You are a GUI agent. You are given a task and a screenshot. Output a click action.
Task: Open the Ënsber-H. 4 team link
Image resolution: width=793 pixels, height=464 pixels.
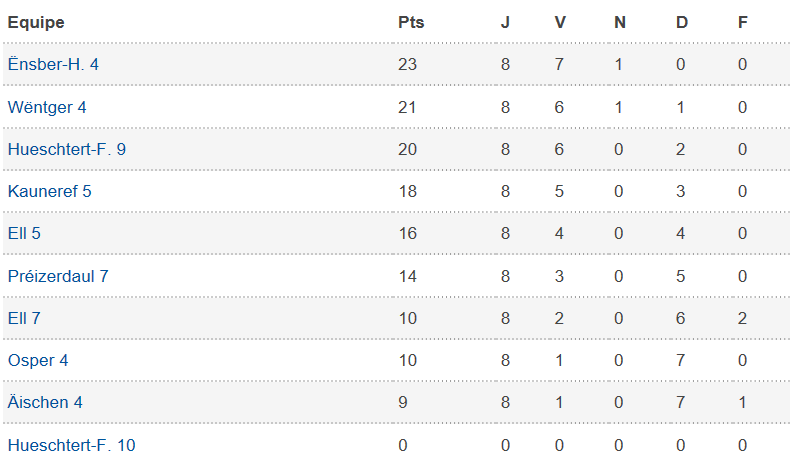point(53,65)
